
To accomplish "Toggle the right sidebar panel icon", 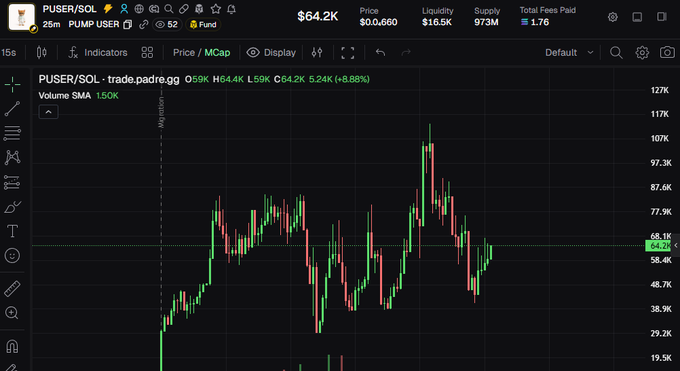I will pyautogui.click(x=662, y=17).
